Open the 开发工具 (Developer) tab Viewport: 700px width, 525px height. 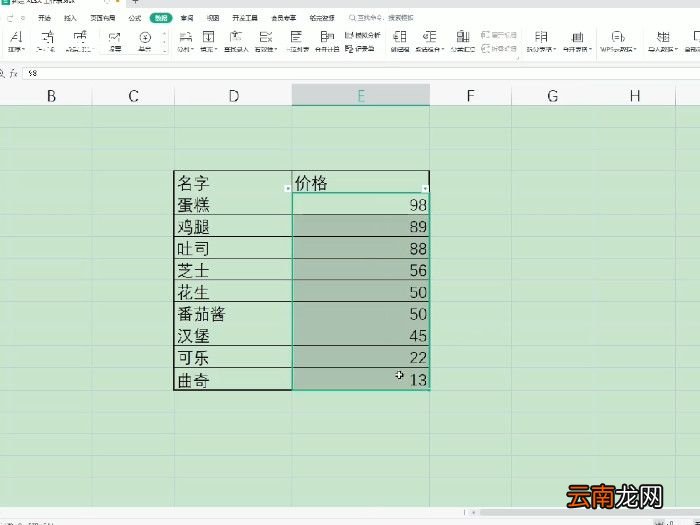click(245, 18)
